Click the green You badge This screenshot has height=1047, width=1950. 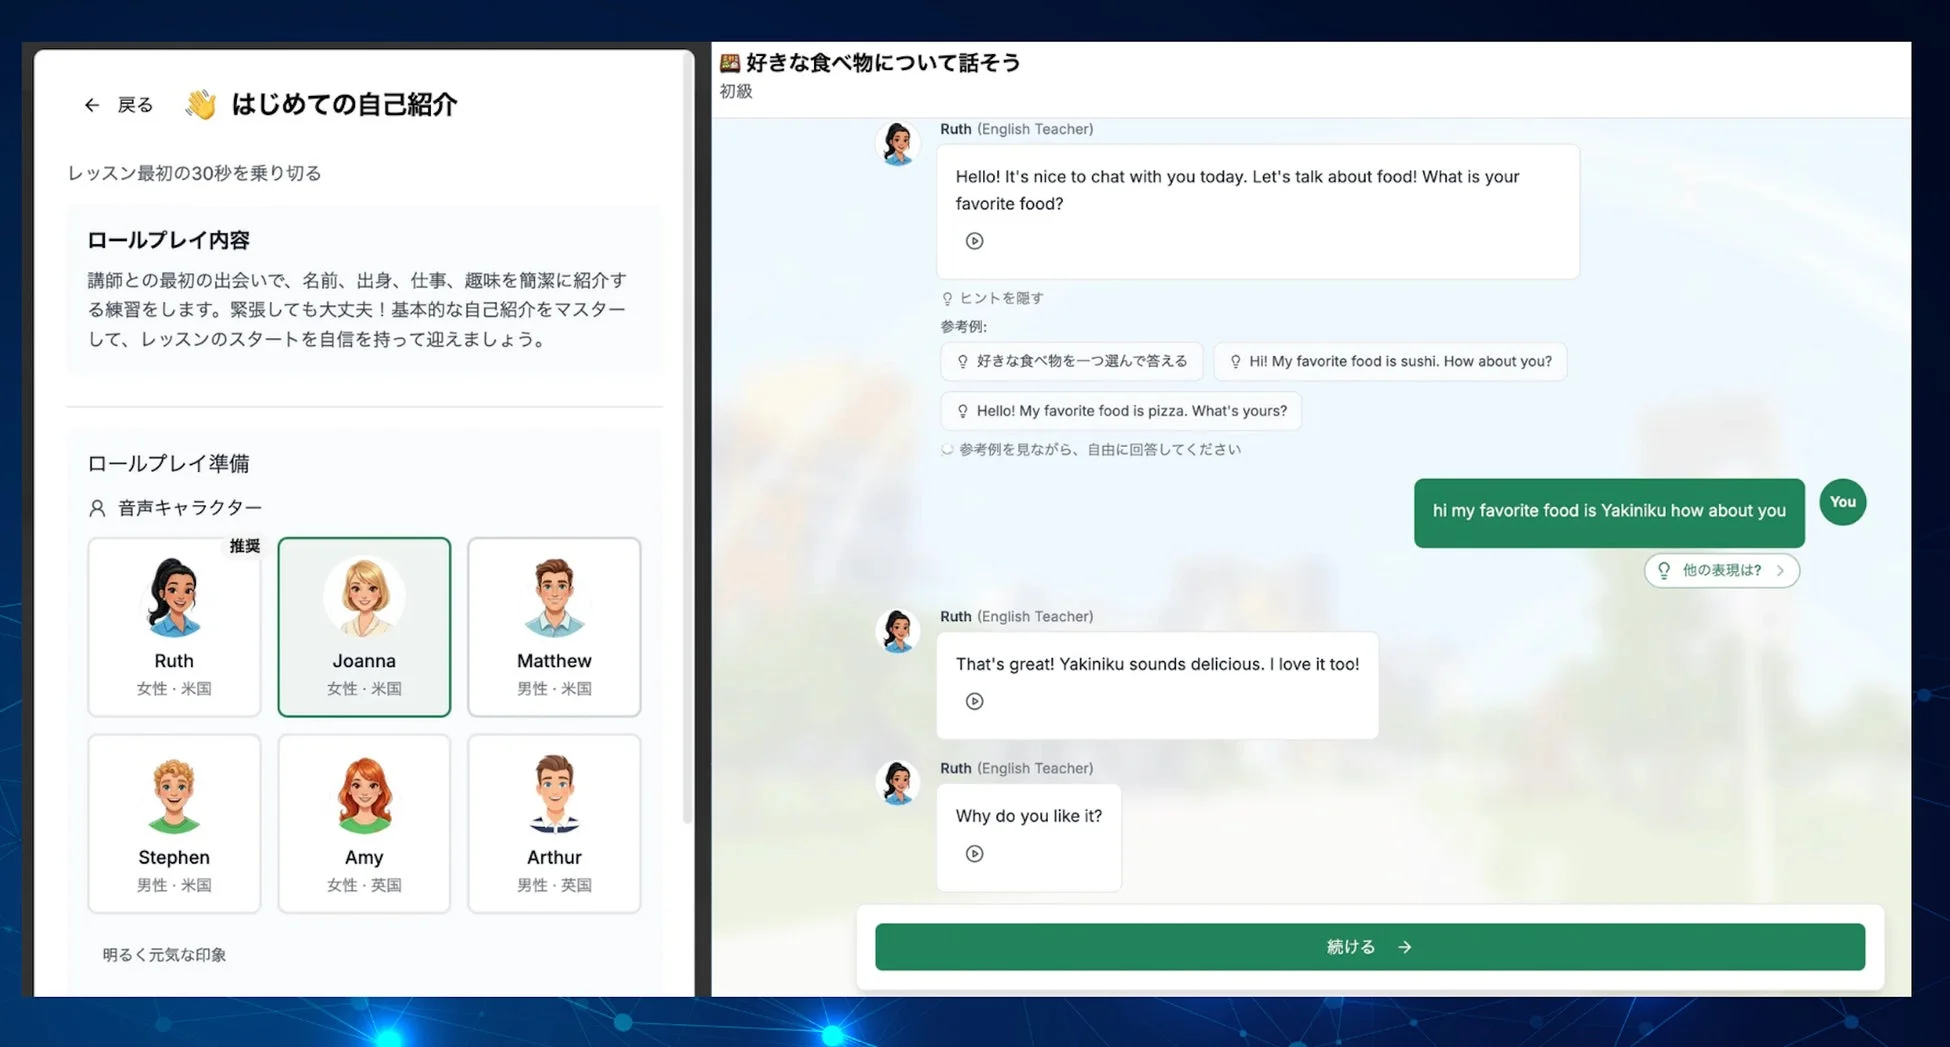pos(1842,502)
